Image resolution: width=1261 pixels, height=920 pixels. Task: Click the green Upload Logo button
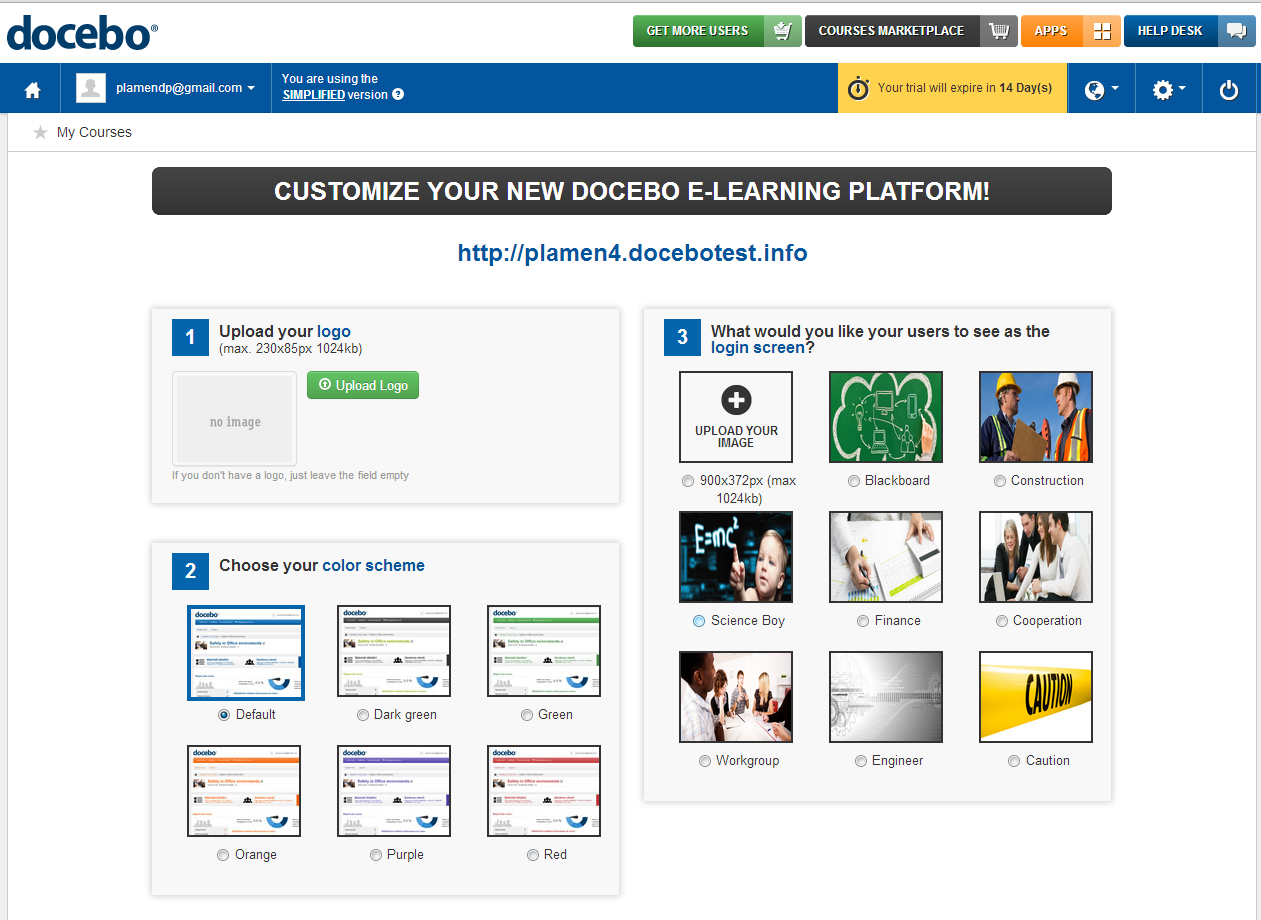[x=363, y=385]
